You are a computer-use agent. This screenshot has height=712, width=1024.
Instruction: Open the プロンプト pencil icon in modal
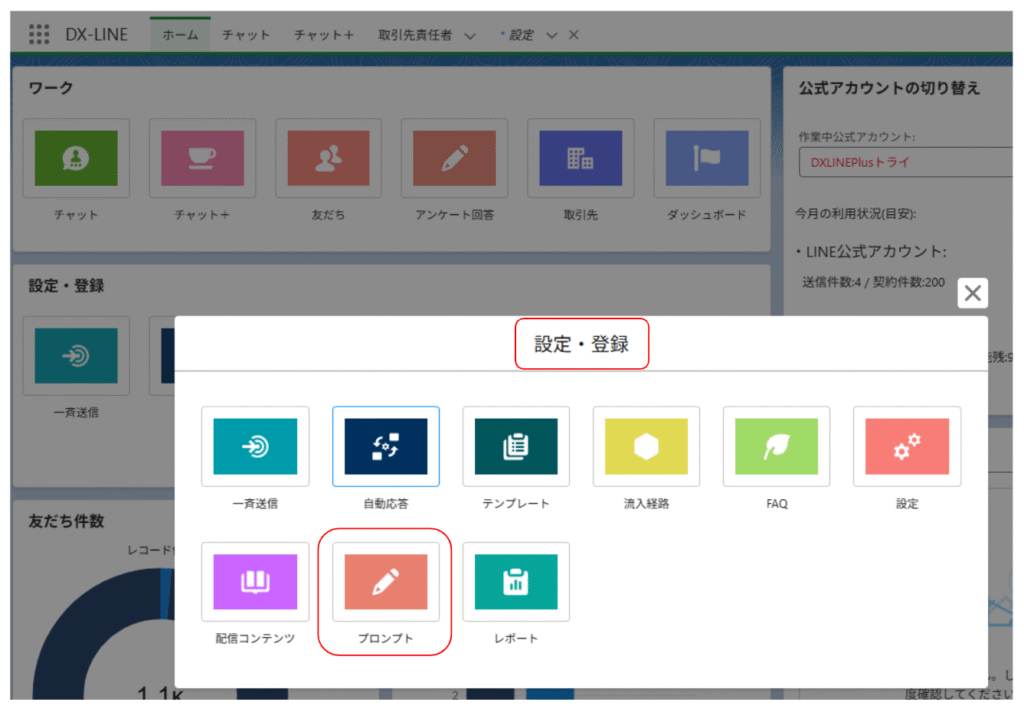coord(385,582)
